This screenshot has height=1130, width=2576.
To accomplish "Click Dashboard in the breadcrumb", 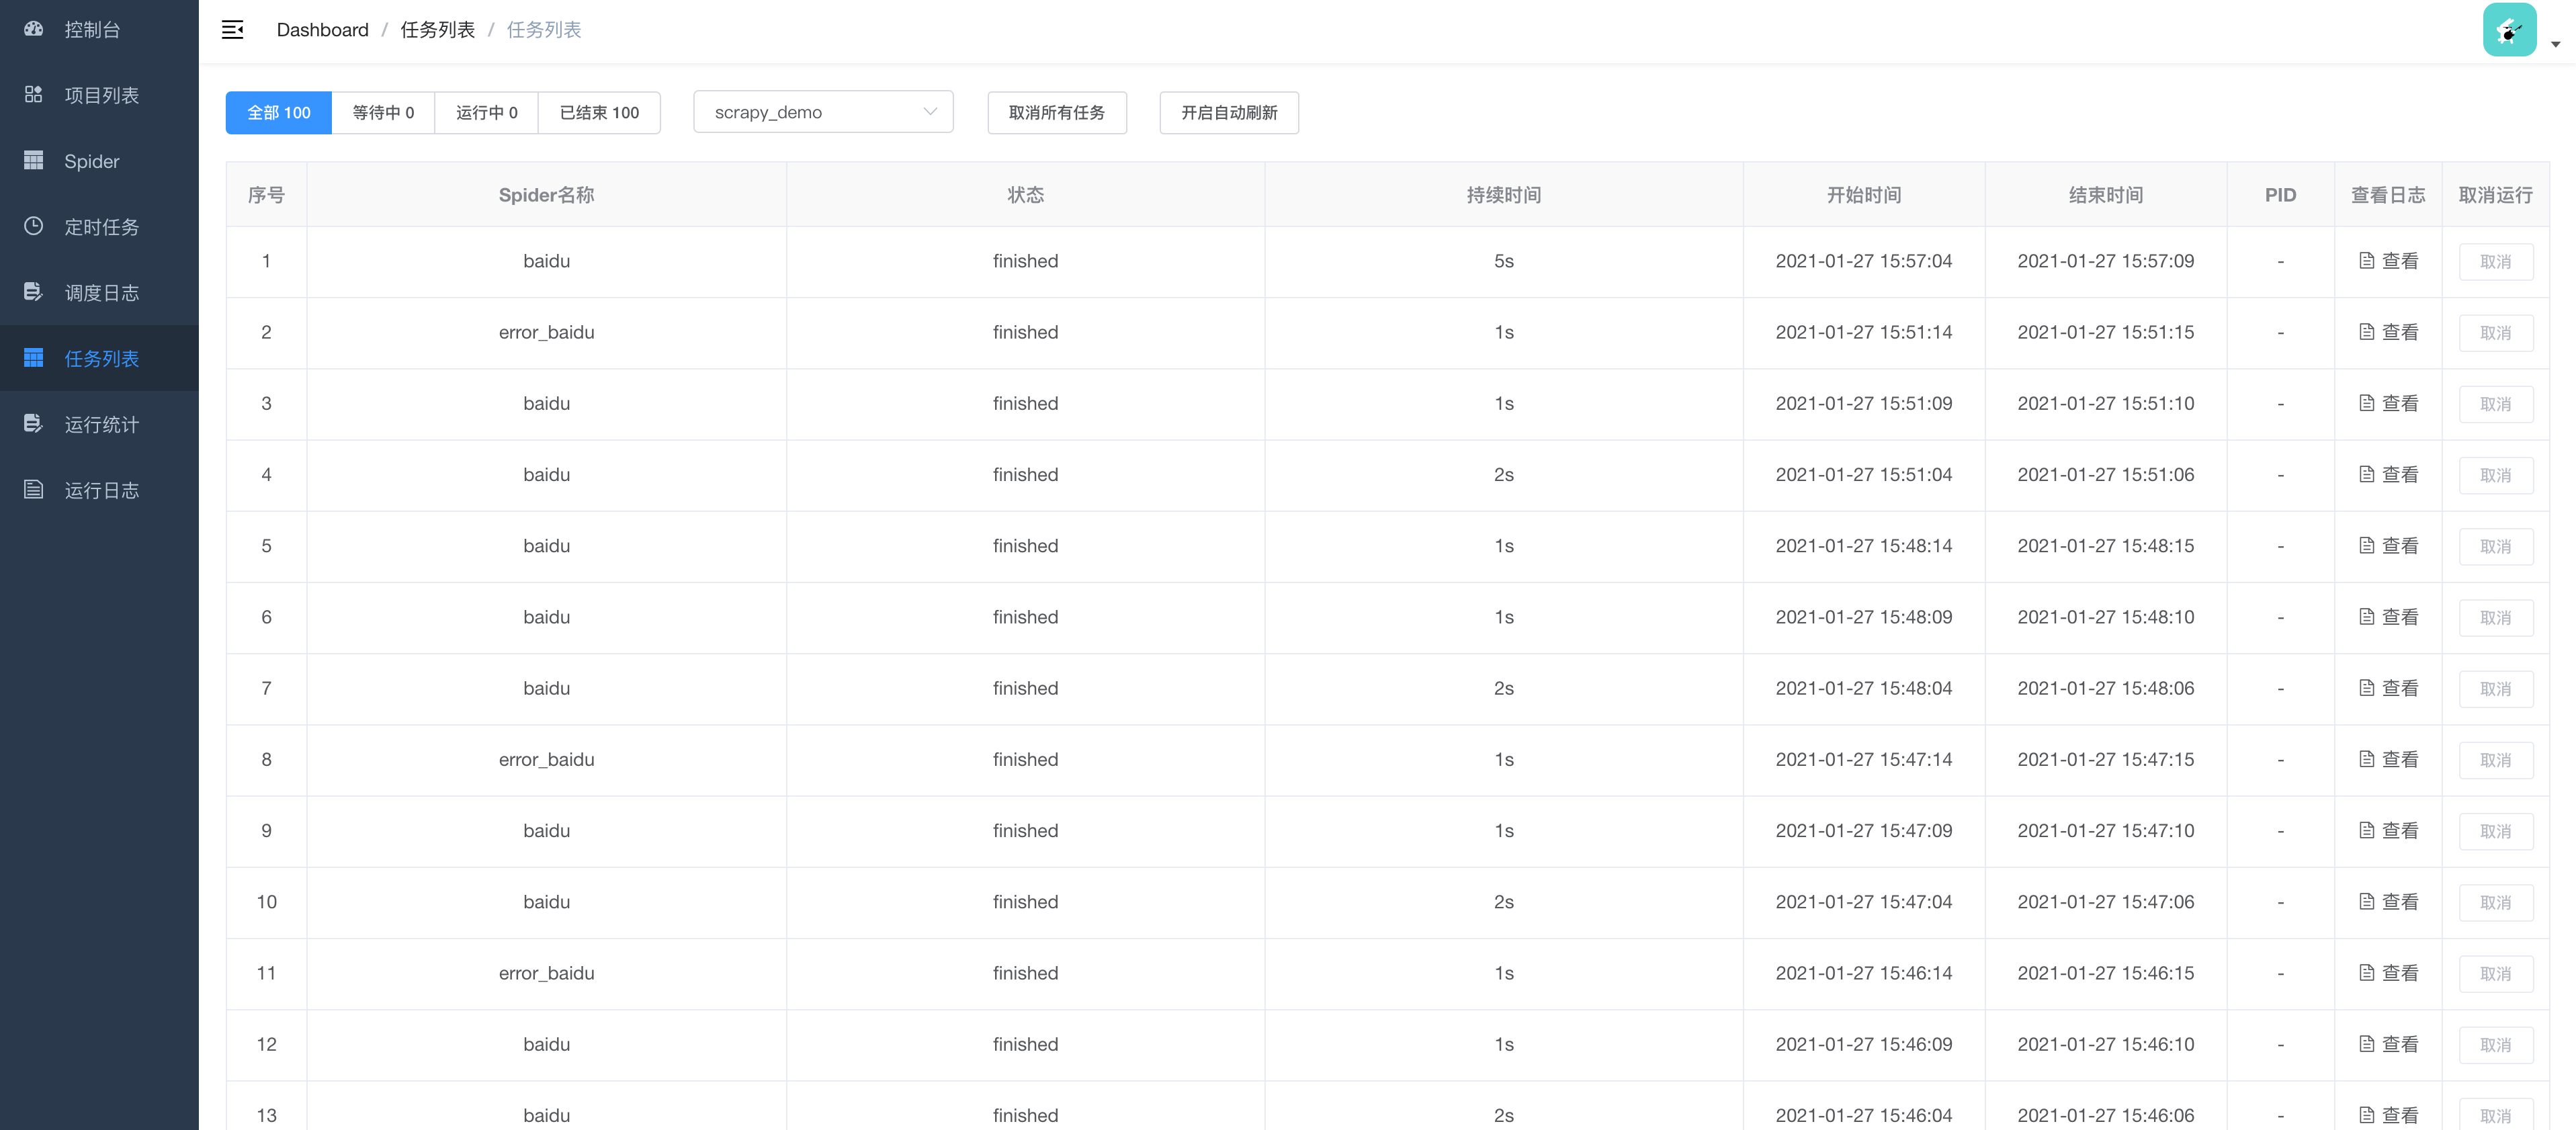I will pyautogui.click(x=322, y=30).
